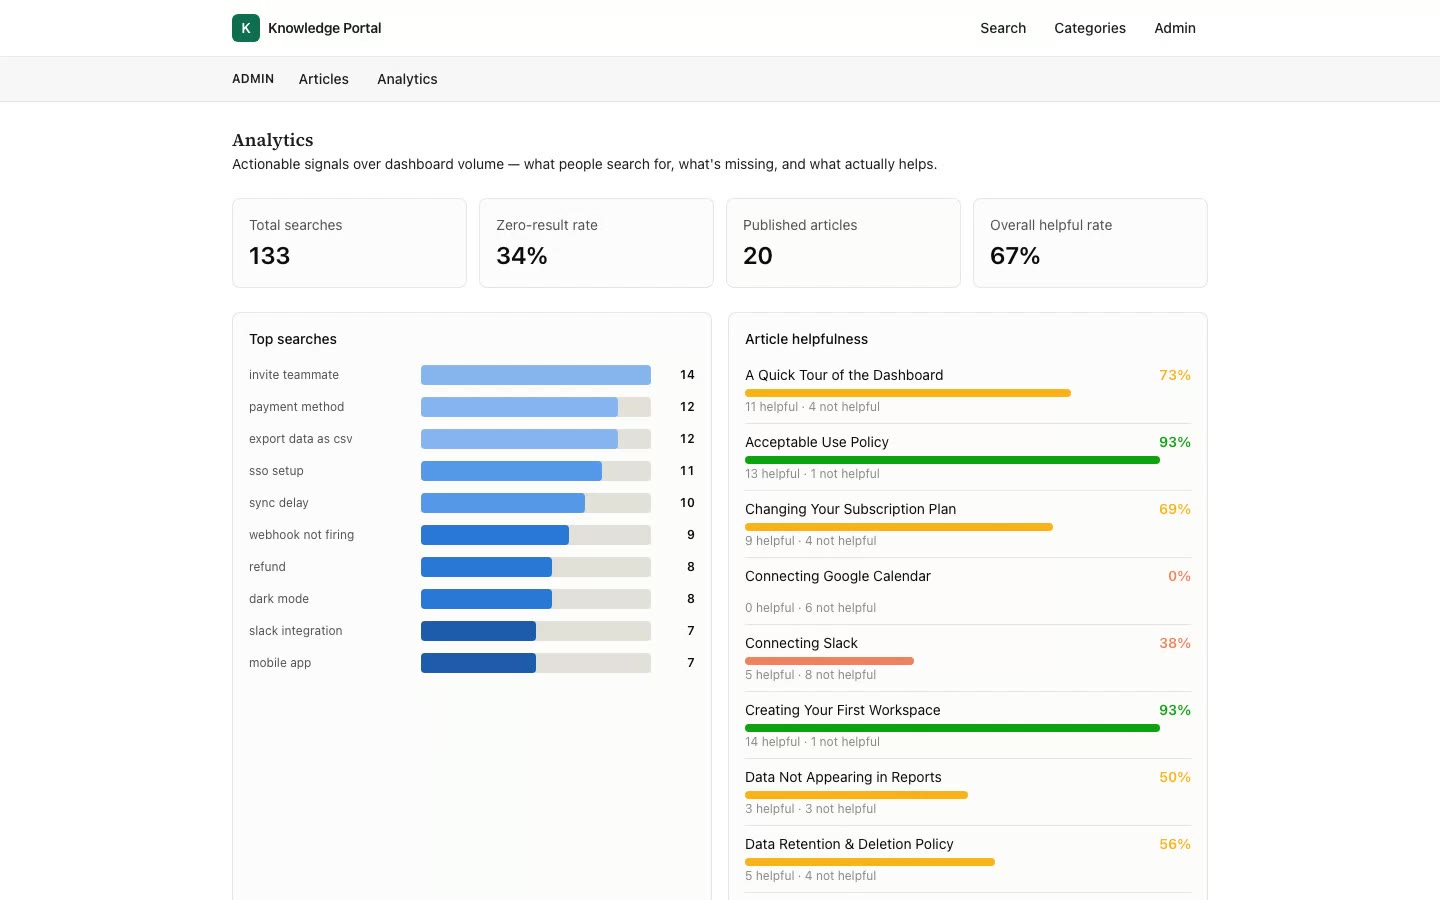This screenshot has width=1440, height=900.
Task: Open 'Changing Your Subscription Plan' article
Action: pyautogui.click(x=850, y=509)
